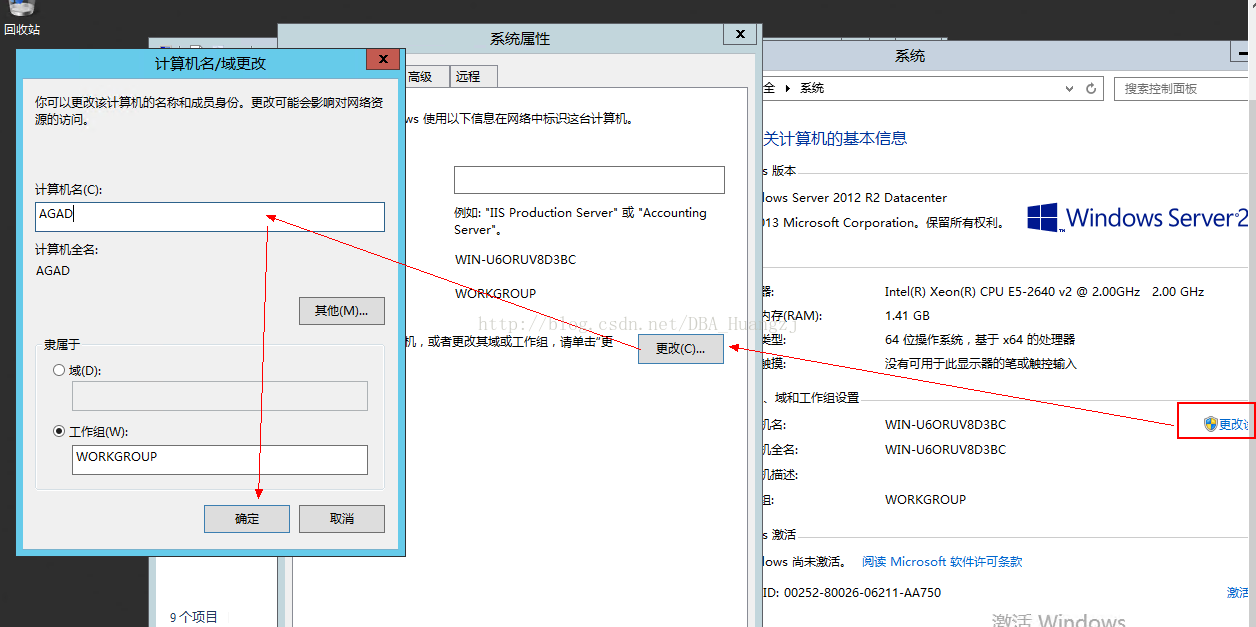
Task: Select the 域(D) radio button
Action: 59,370
